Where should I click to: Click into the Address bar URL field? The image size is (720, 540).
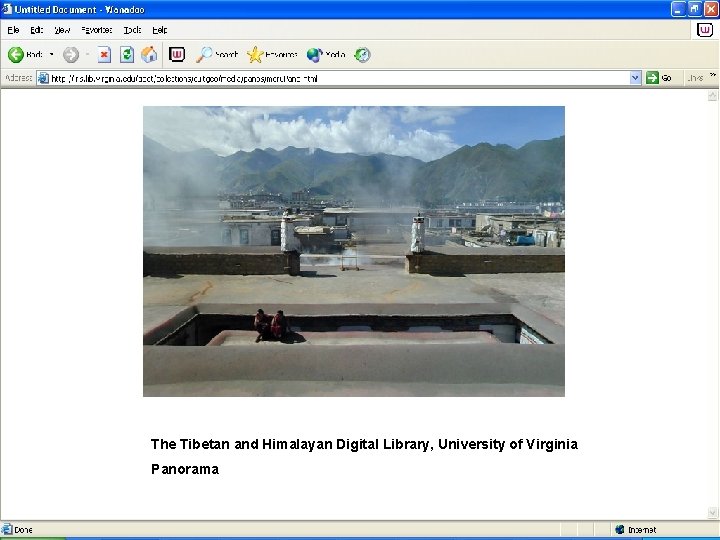click(339, 79)
